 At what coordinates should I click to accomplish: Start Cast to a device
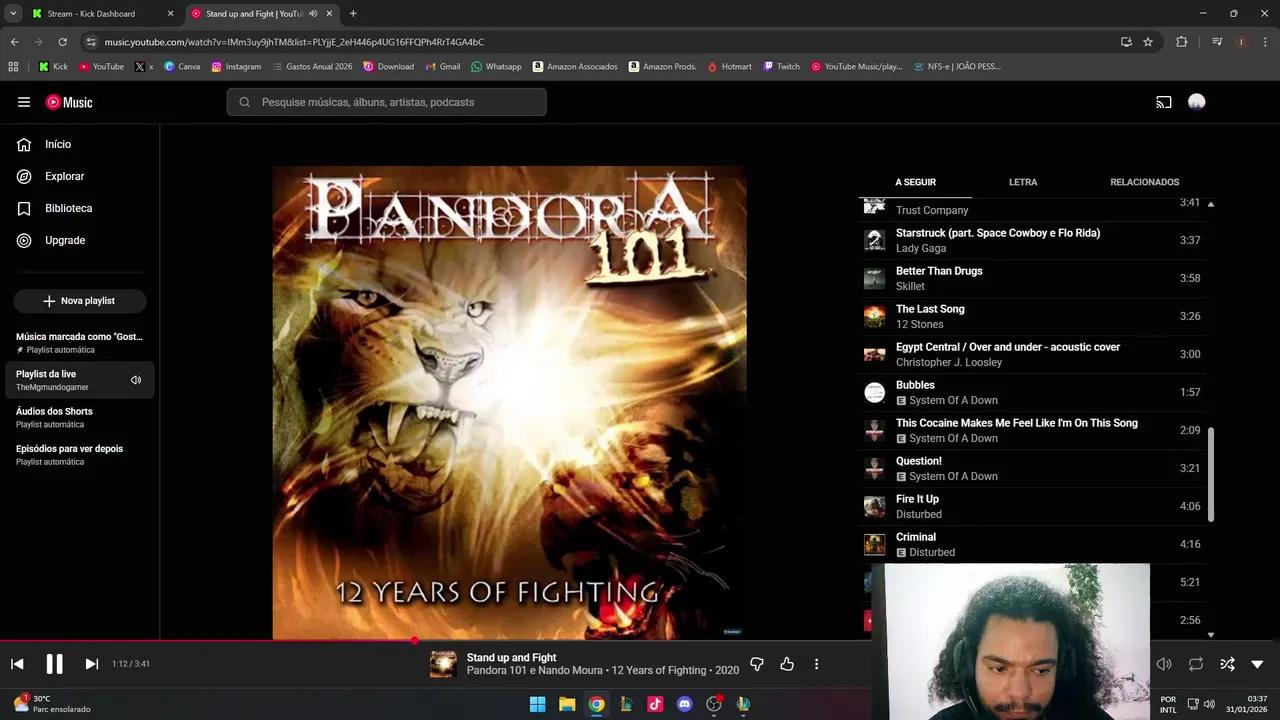point(1163,101)
